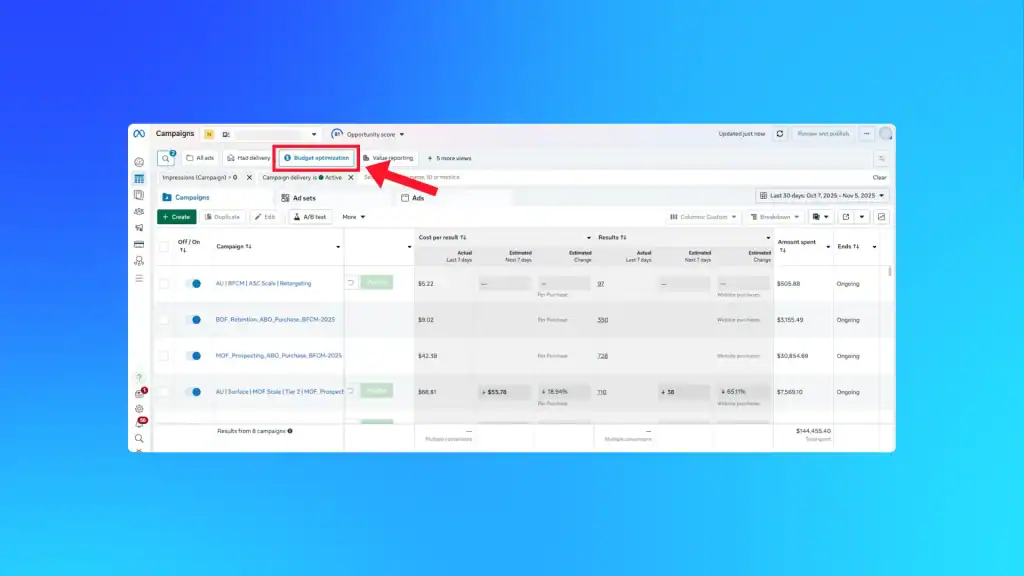Open the sidebar inbox icon with badge 1

[139, 393]
